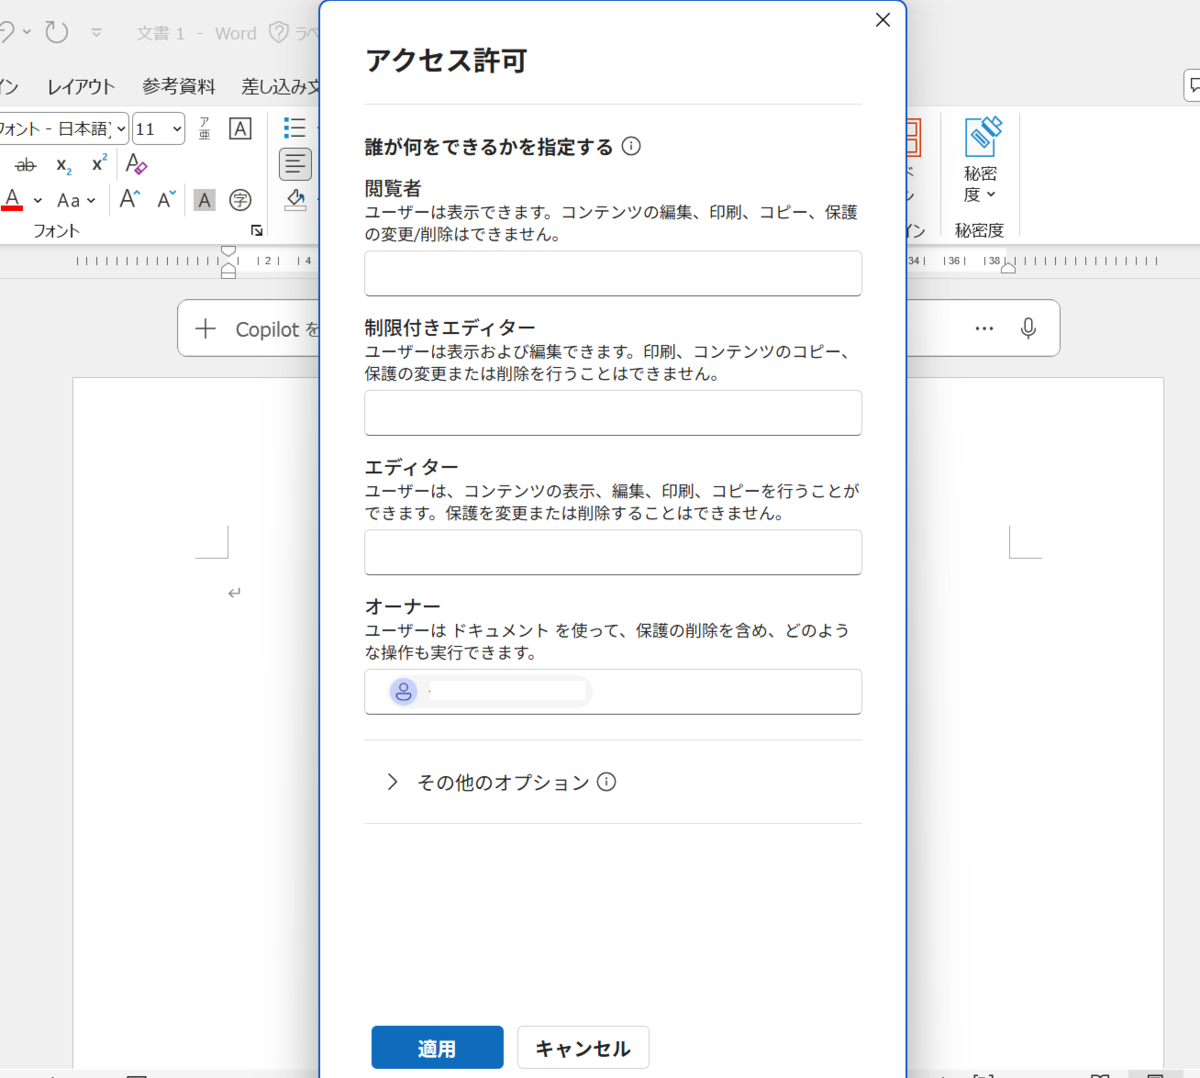
Task: Open the font color dropdown arrow
Action: click(x=38, y=201)
